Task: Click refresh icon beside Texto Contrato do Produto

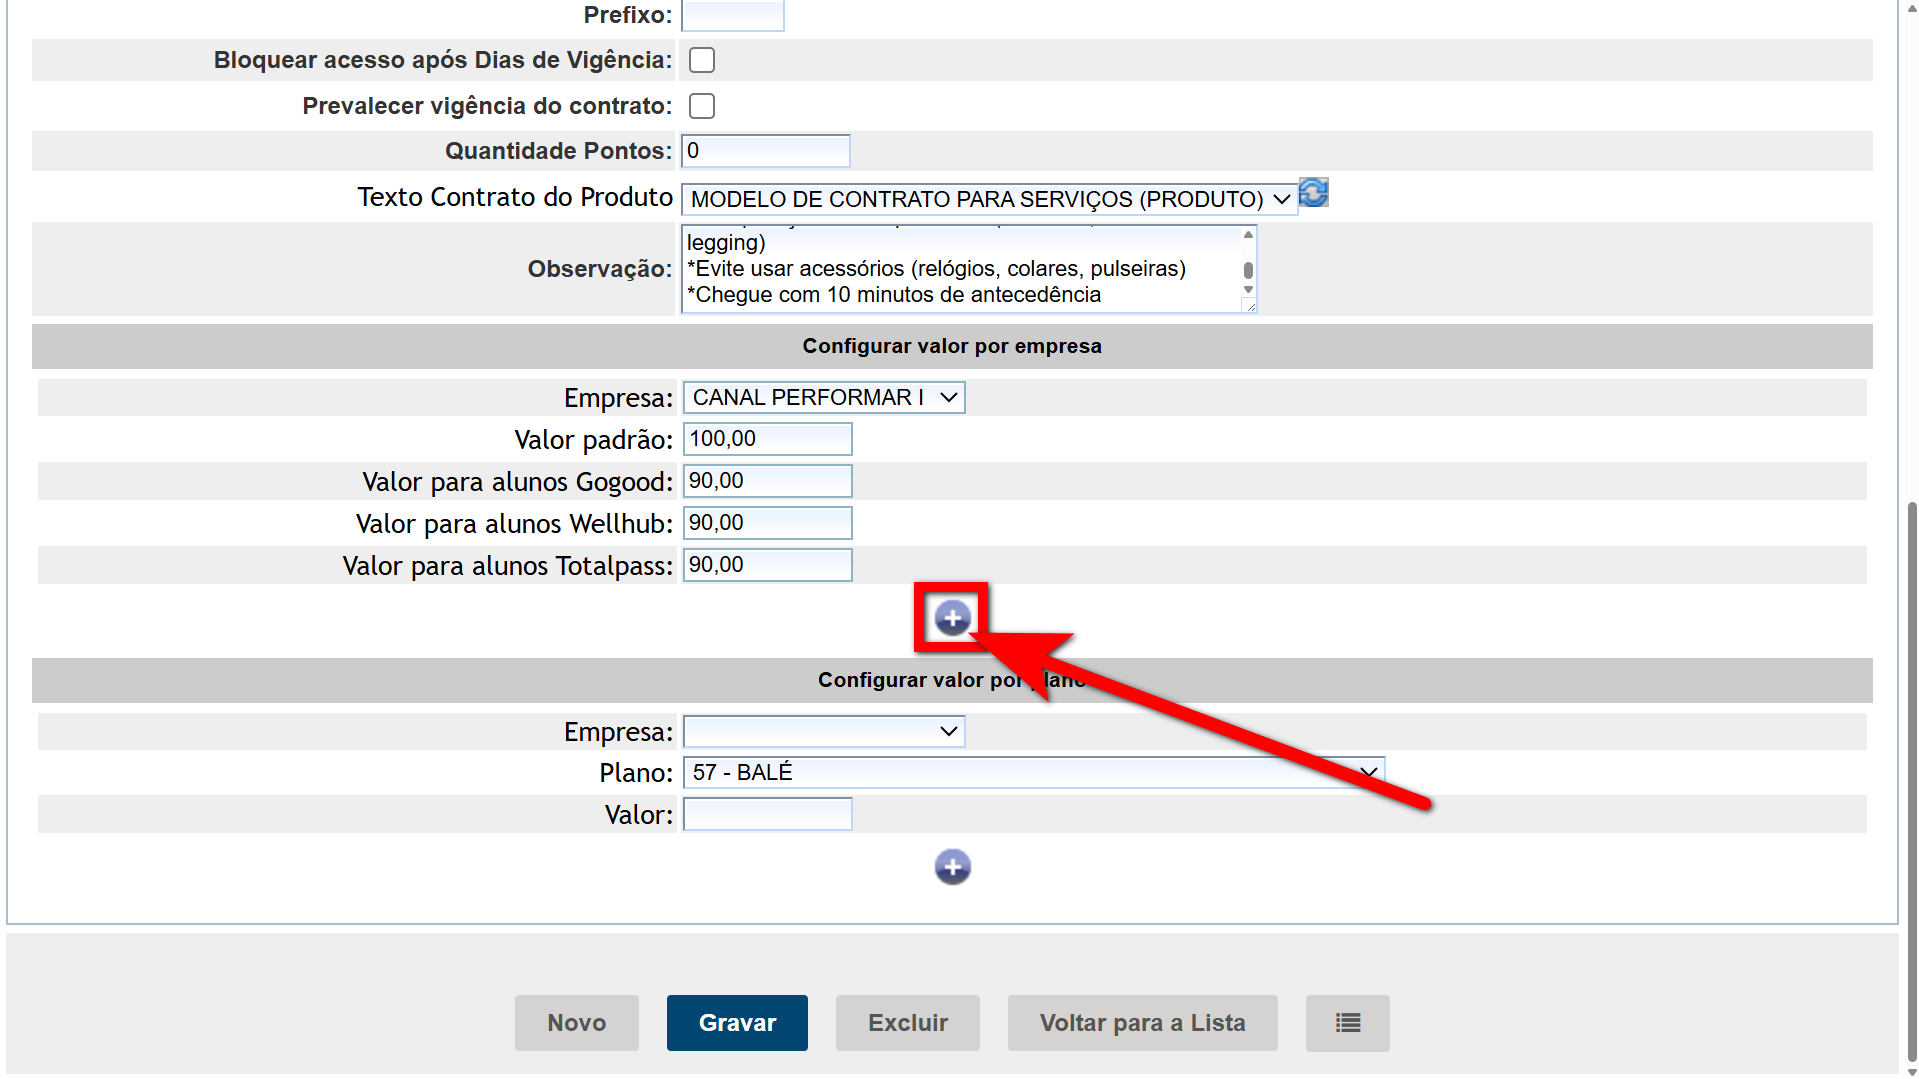Action: click(1313, 193)
